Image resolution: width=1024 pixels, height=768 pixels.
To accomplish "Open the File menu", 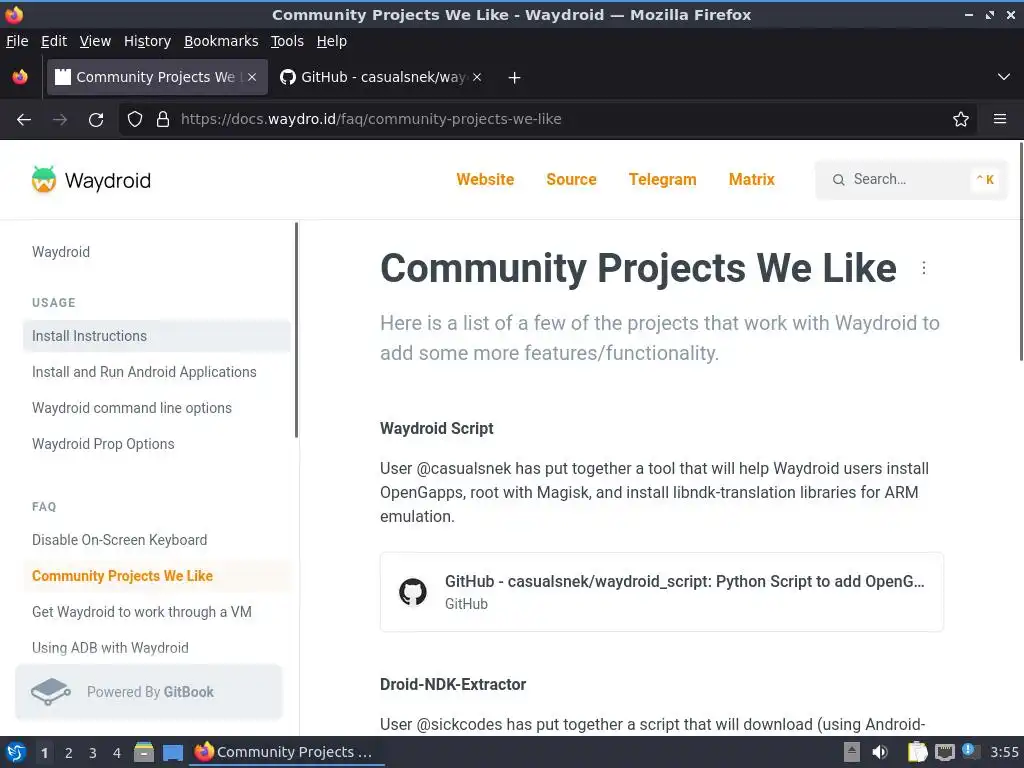I will click(x=17, y=41).
